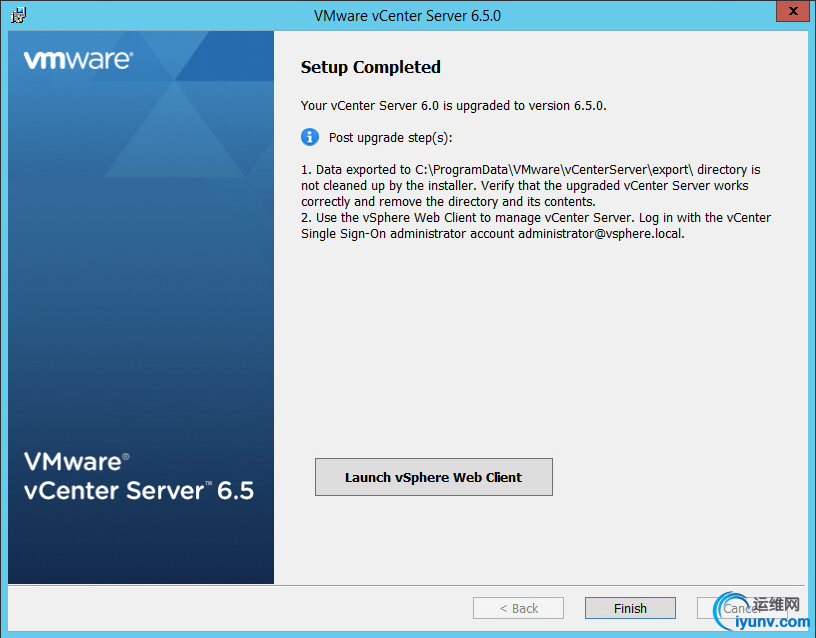Click the window title VMware vCenter Server 6.5.0

[x=407, y=16]
